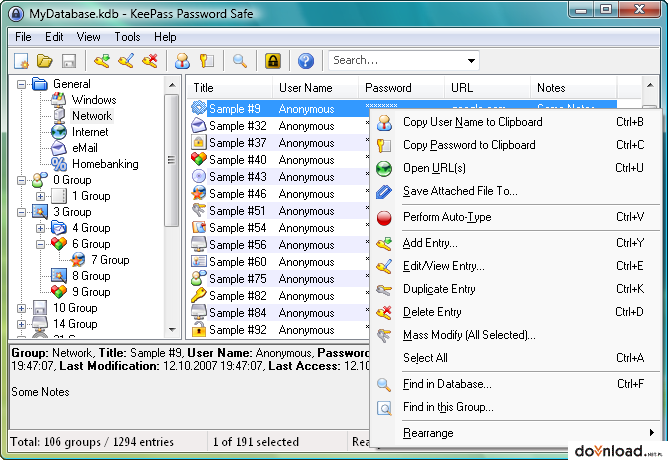The height and width of the screenshot is (460, 668).
Task: Choose Add Entry... in context menu
Action: click(515, 243)
